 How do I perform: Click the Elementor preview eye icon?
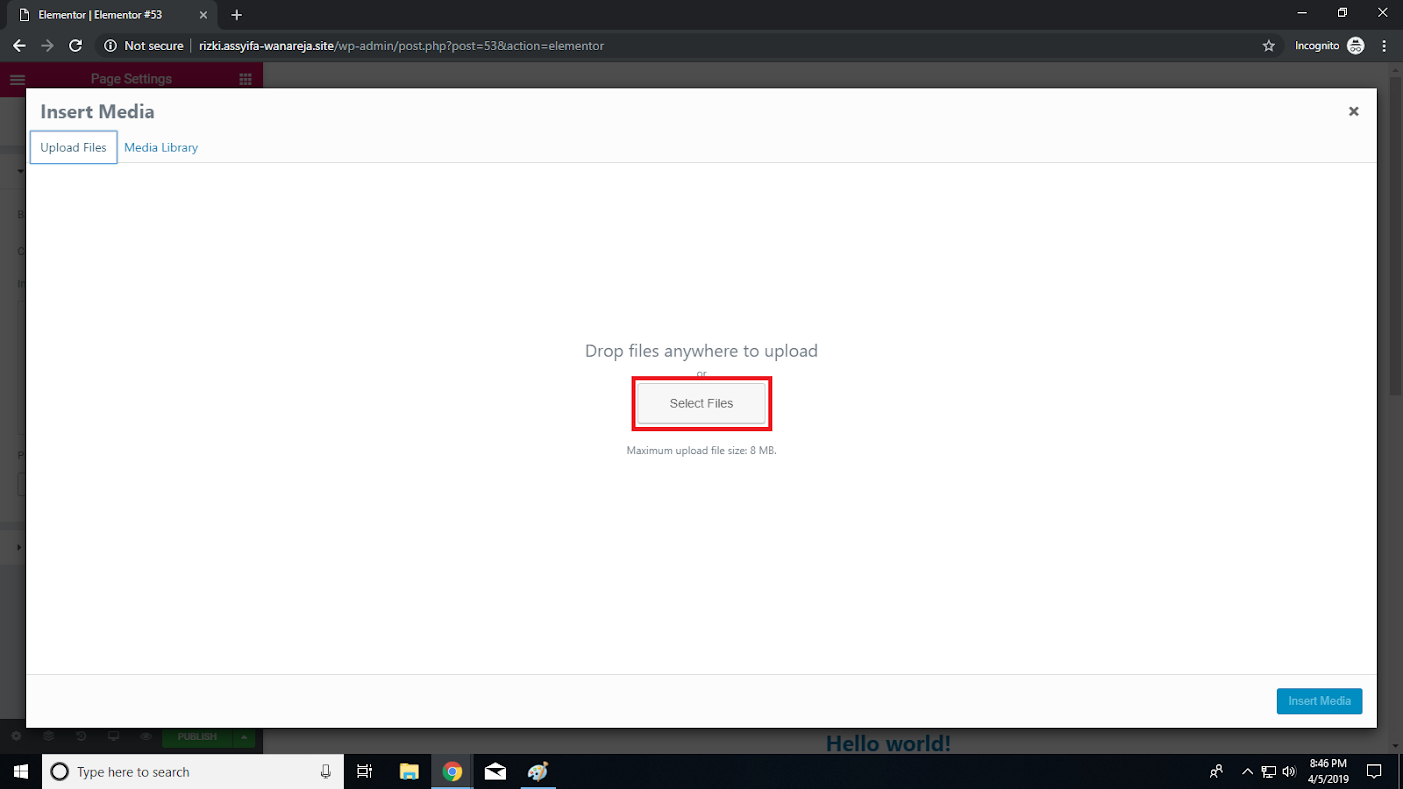146,736
